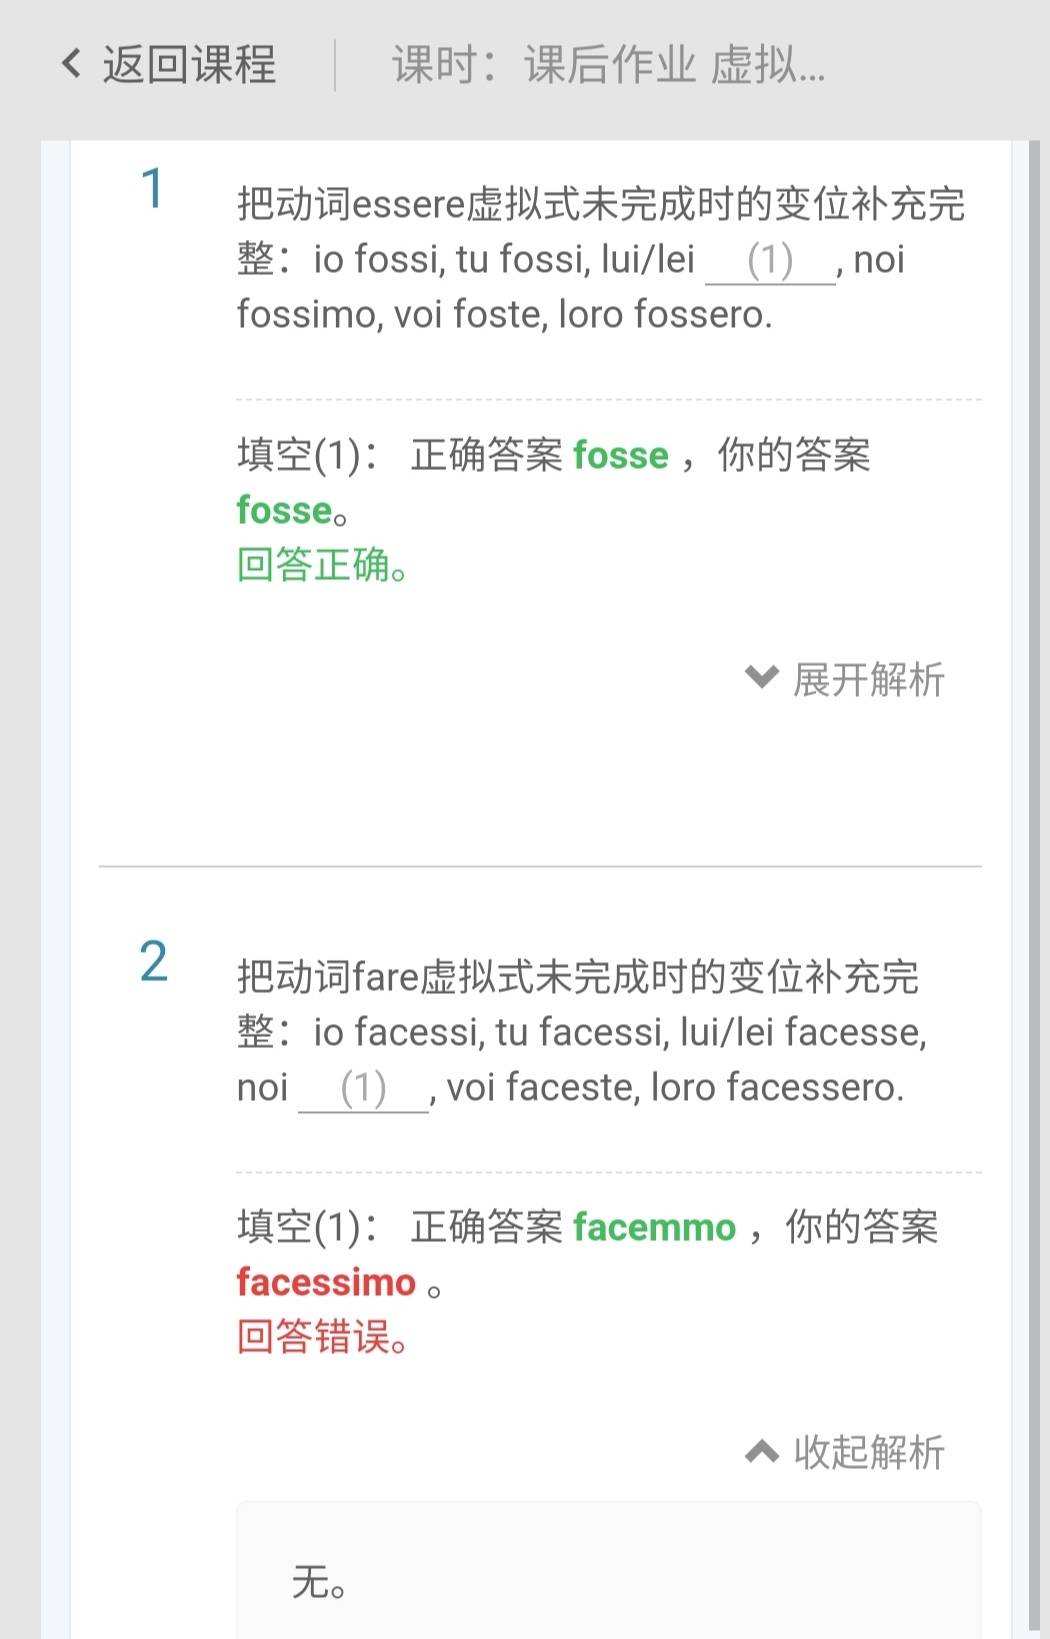
Task: Tap your wrong answer facessimo in red
Action: pyautogui.click(x=326, y=1282)
